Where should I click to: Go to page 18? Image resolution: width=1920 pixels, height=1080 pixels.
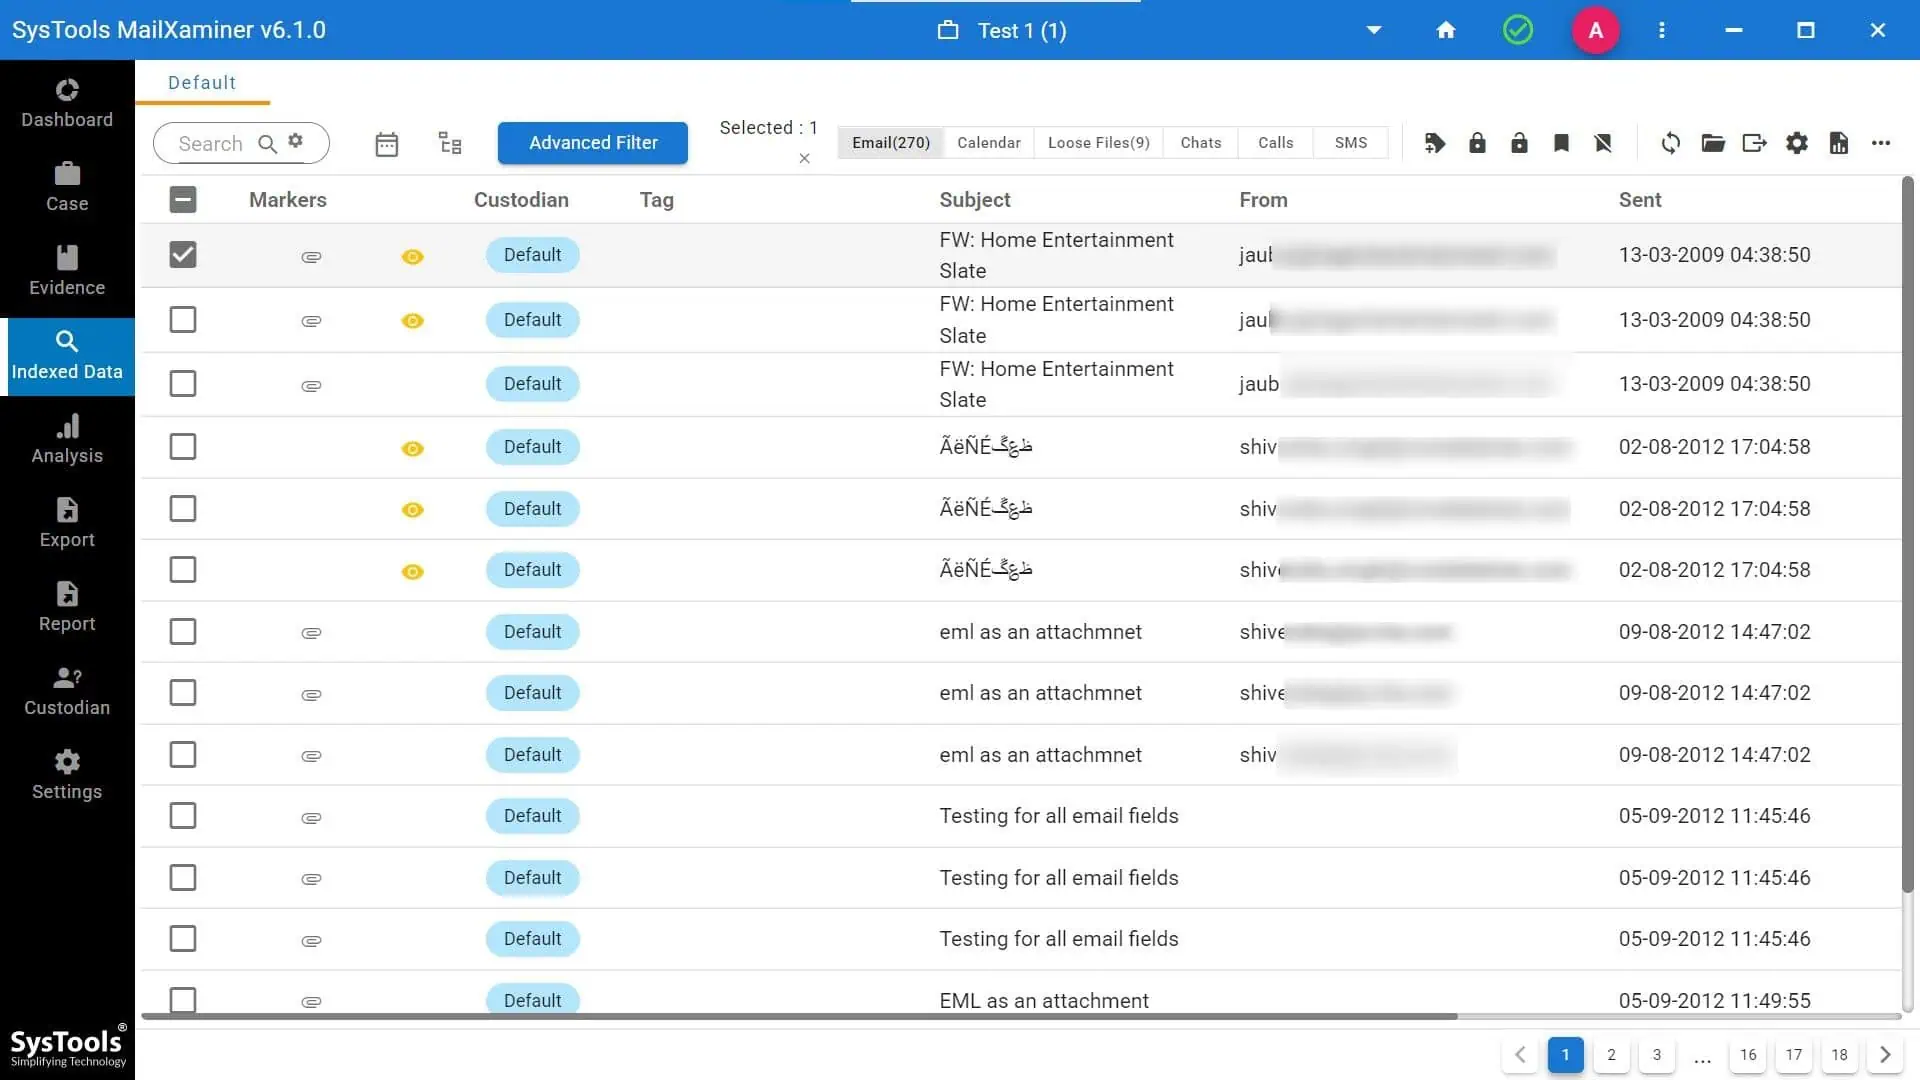tap(1840, 1055)
